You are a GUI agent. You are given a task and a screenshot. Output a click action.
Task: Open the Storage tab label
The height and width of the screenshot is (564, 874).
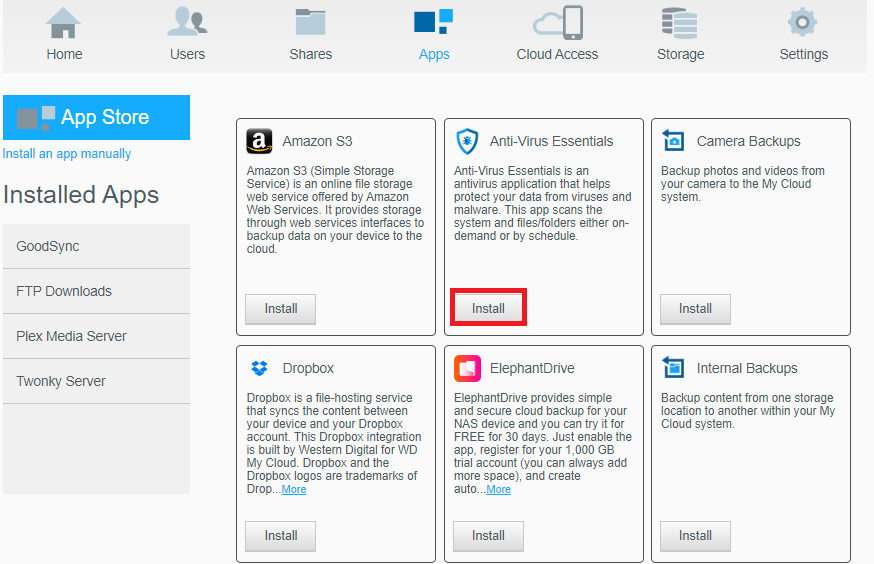(x=681, y=54)
